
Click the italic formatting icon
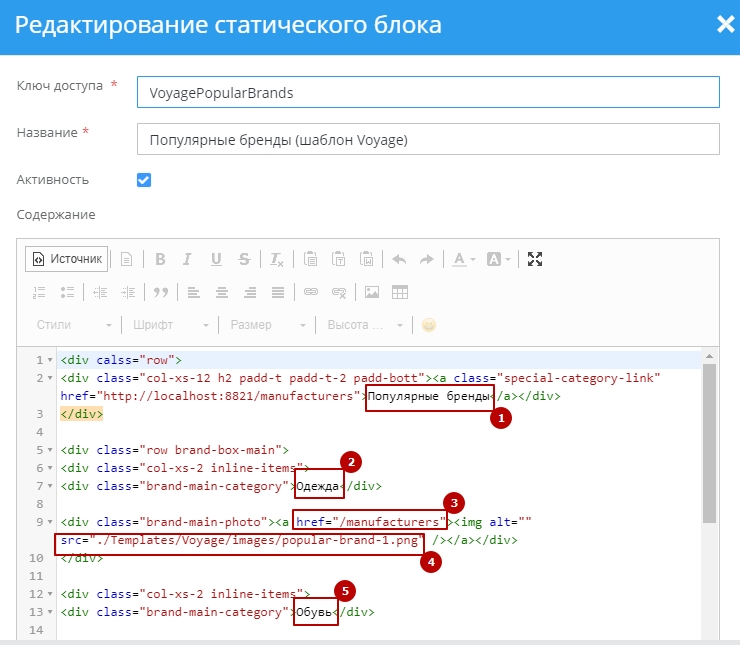coord(187,259)
